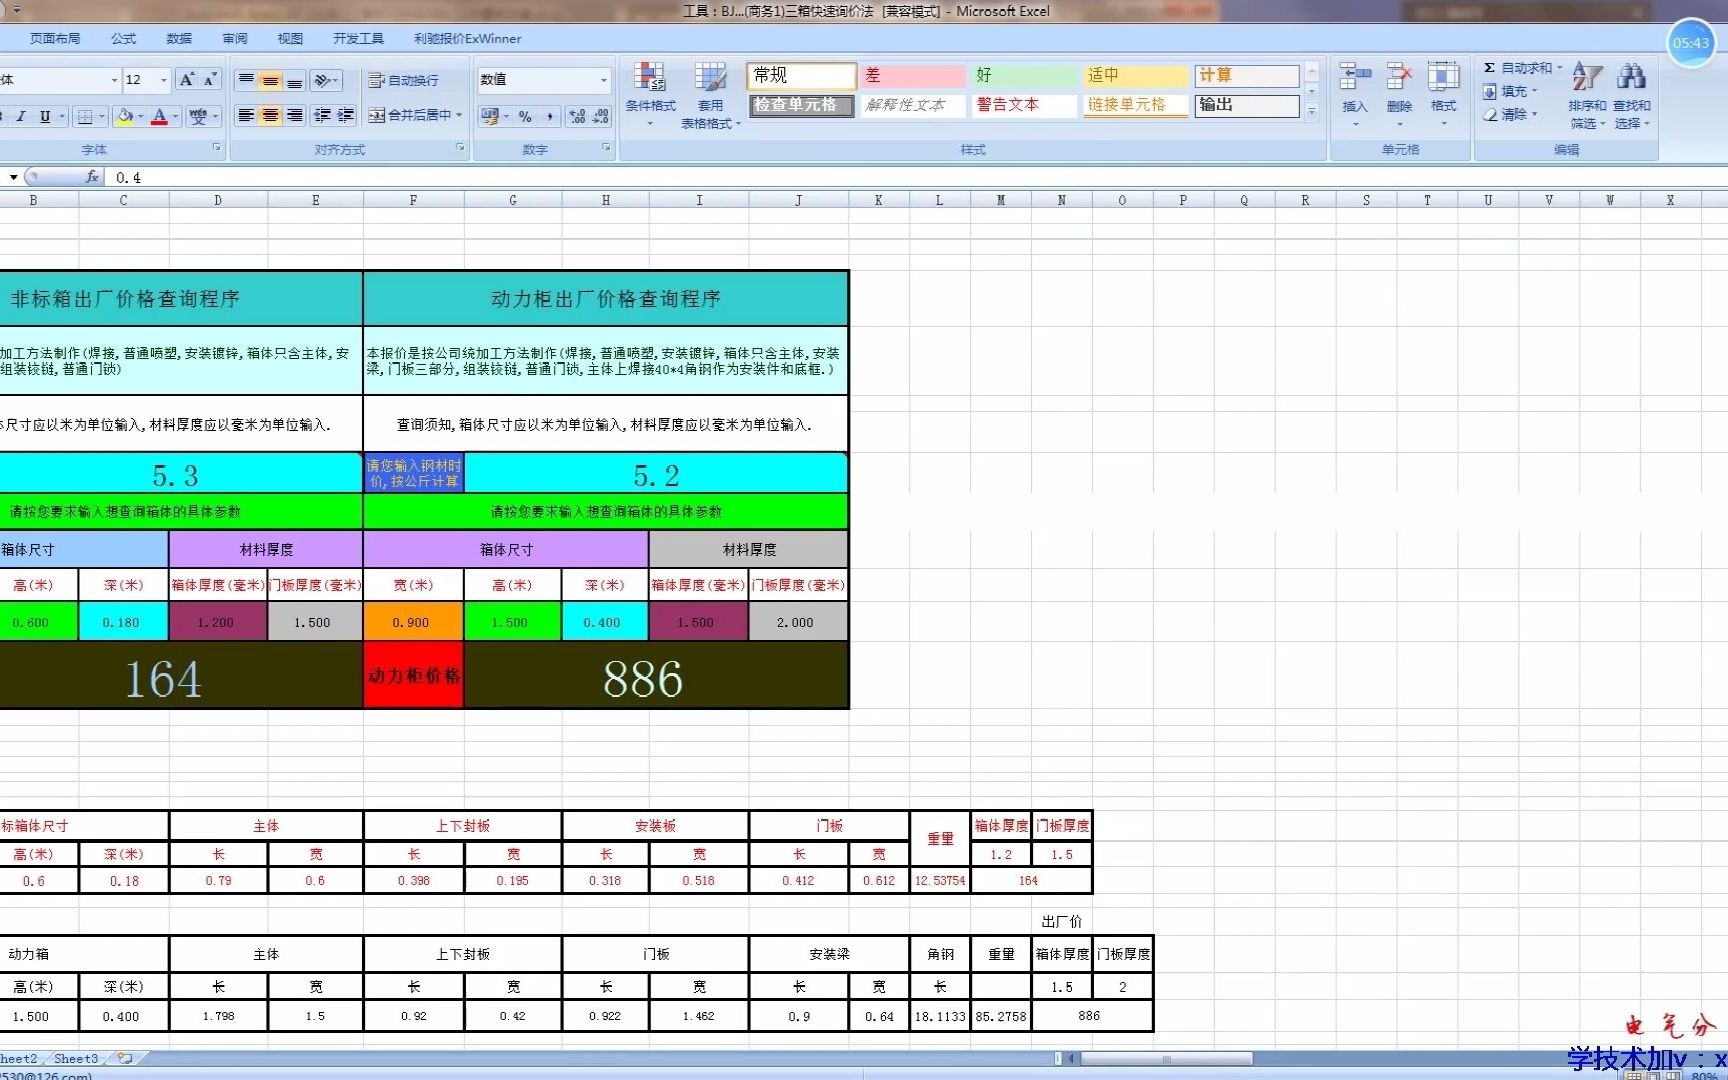Open the 删除 delete cells tool
Screen dimensions: 1728x1080
click(x=1399, y=96)
